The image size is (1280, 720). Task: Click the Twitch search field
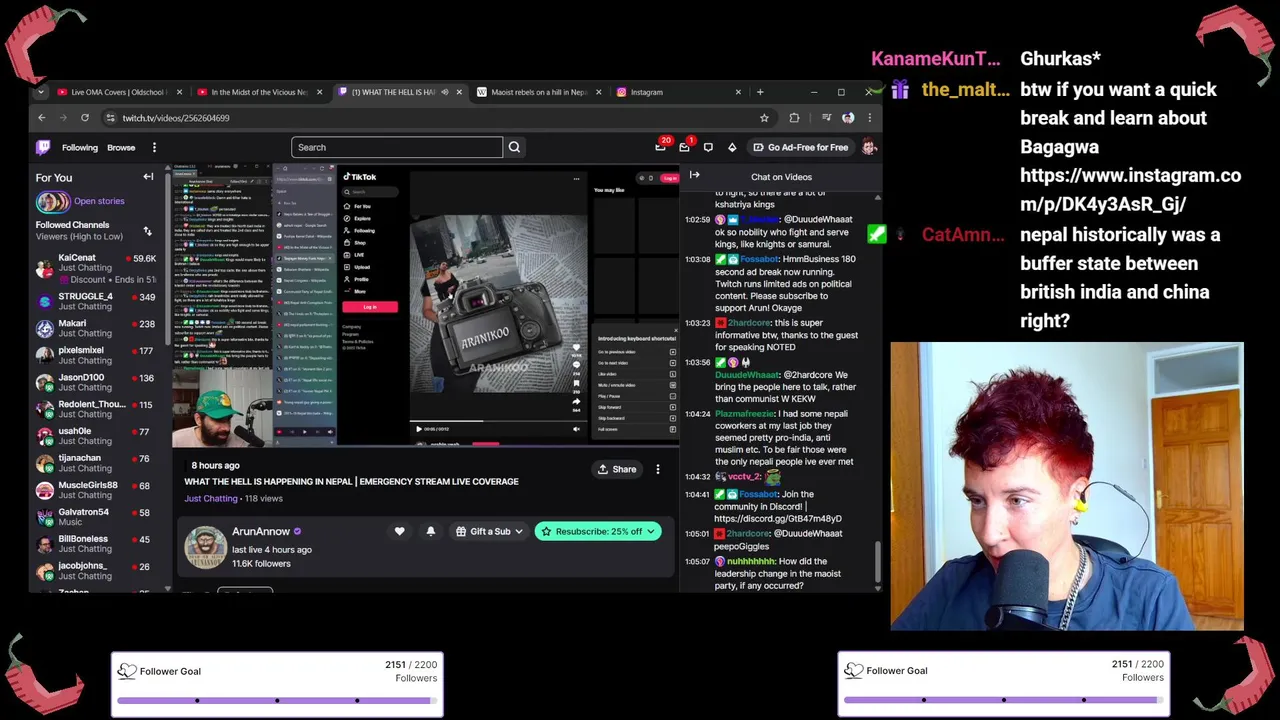point(397,147)
